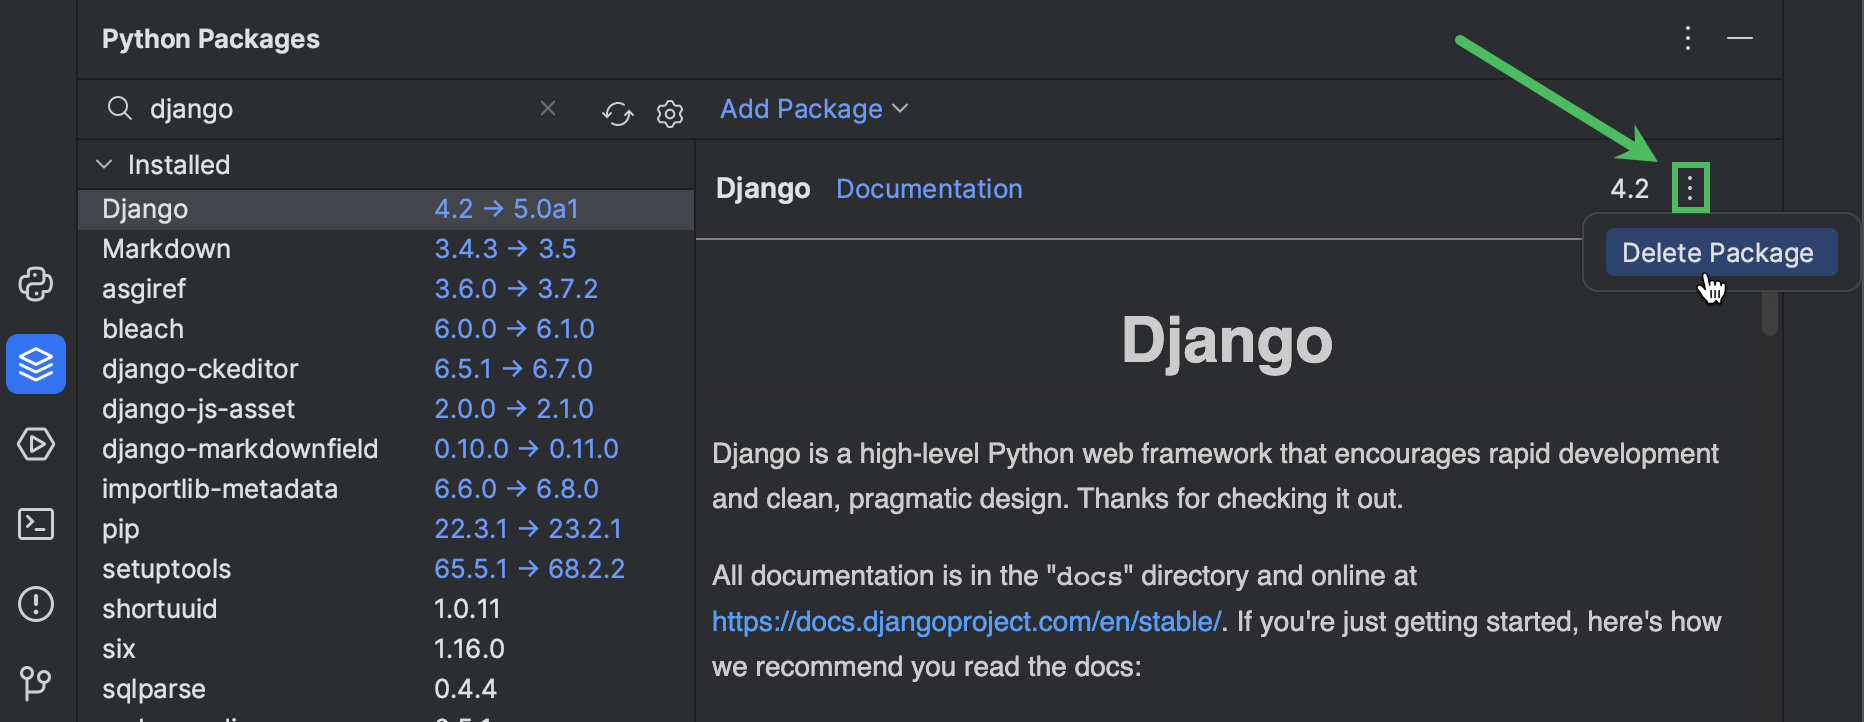Select the bleach package row

386,329
